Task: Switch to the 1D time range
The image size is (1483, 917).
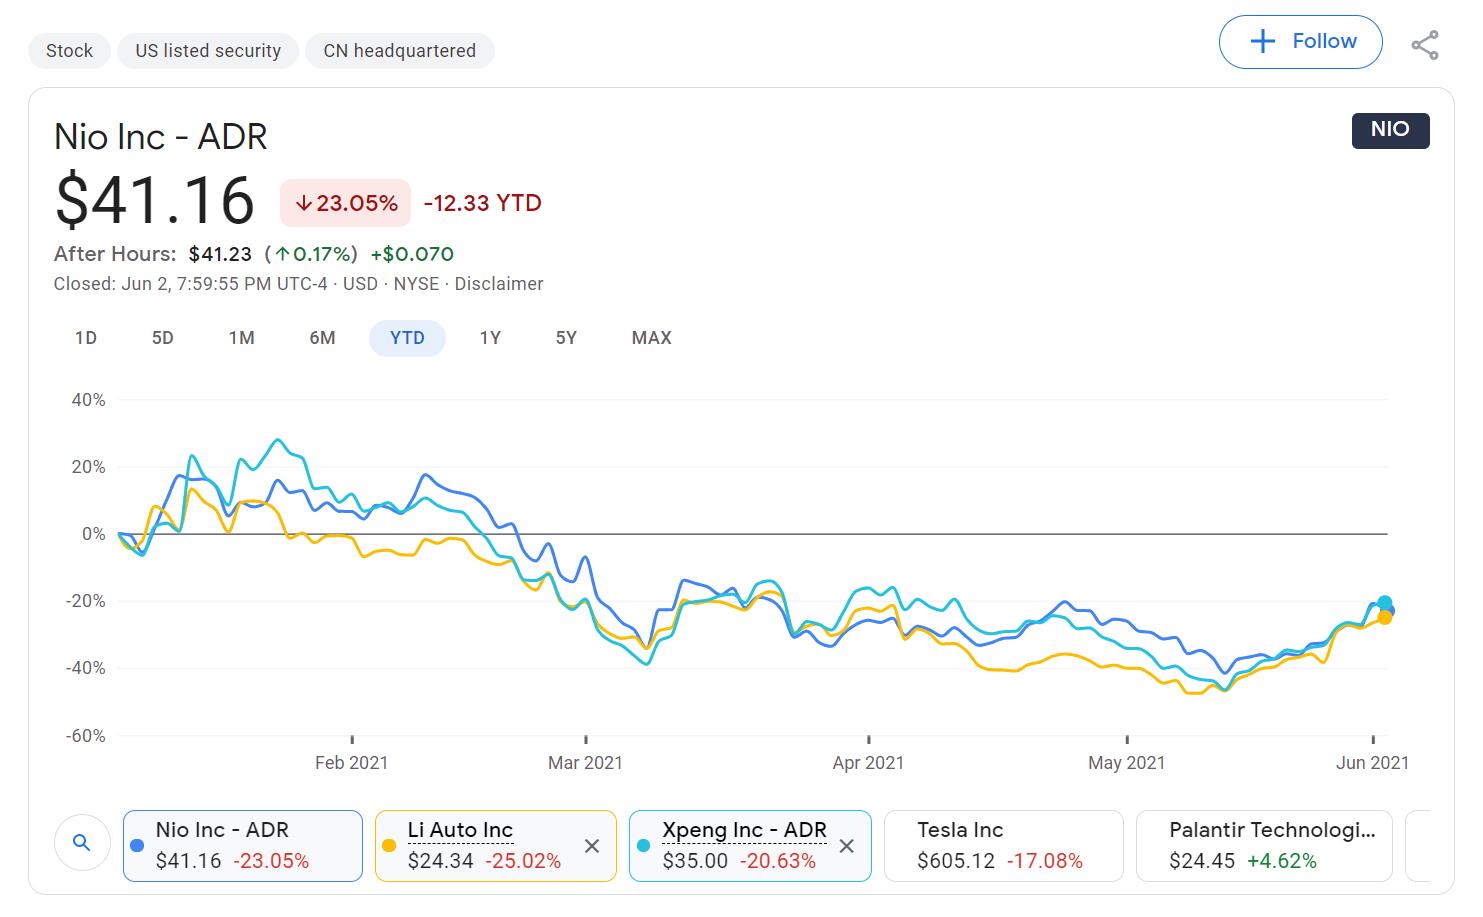Action: click(x=86, y=338)
